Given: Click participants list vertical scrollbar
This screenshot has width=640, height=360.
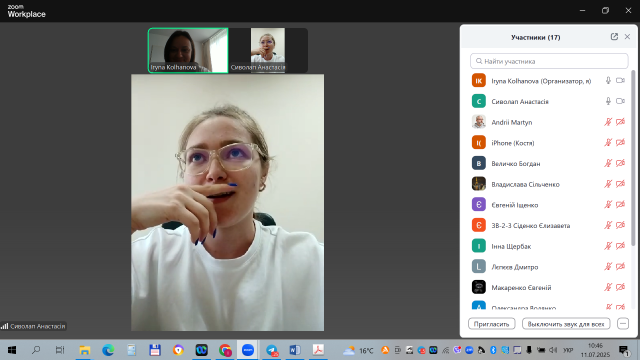Looking at the screenshot, I should (x=633, y=158).
